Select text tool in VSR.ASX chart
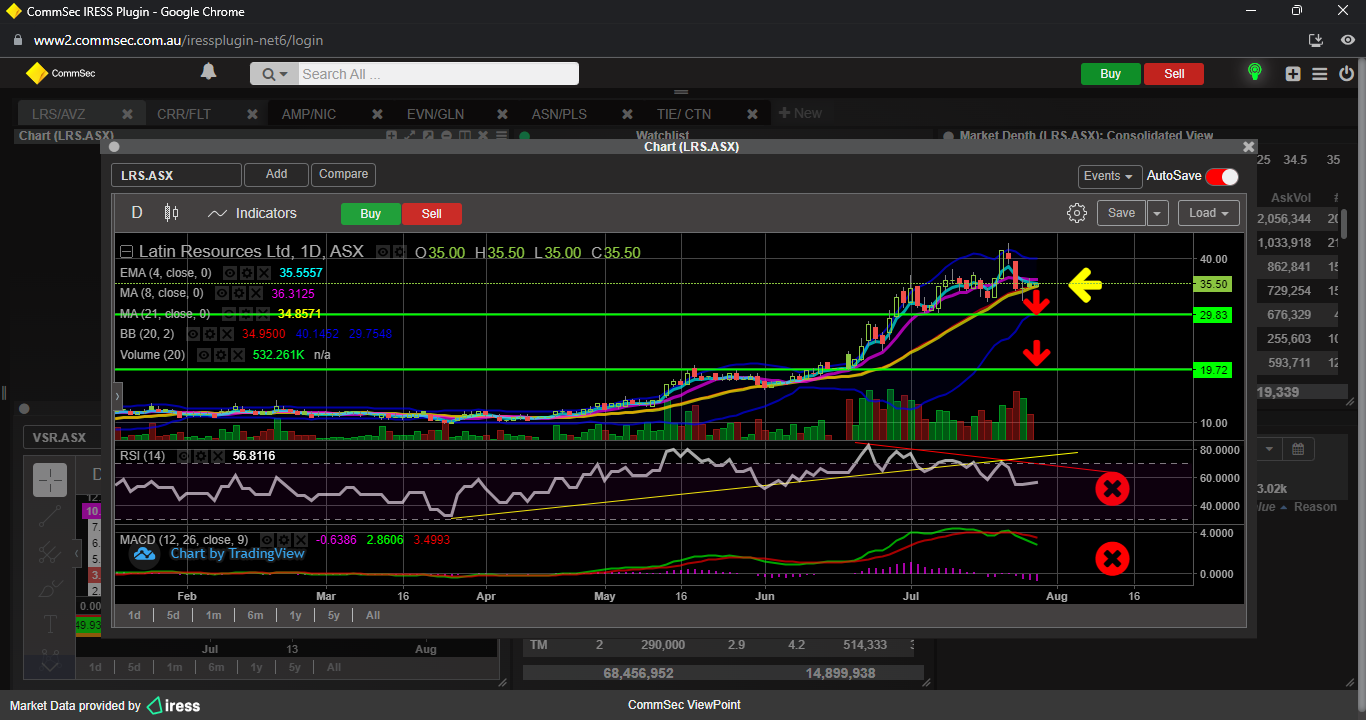 tap(50, 625)
